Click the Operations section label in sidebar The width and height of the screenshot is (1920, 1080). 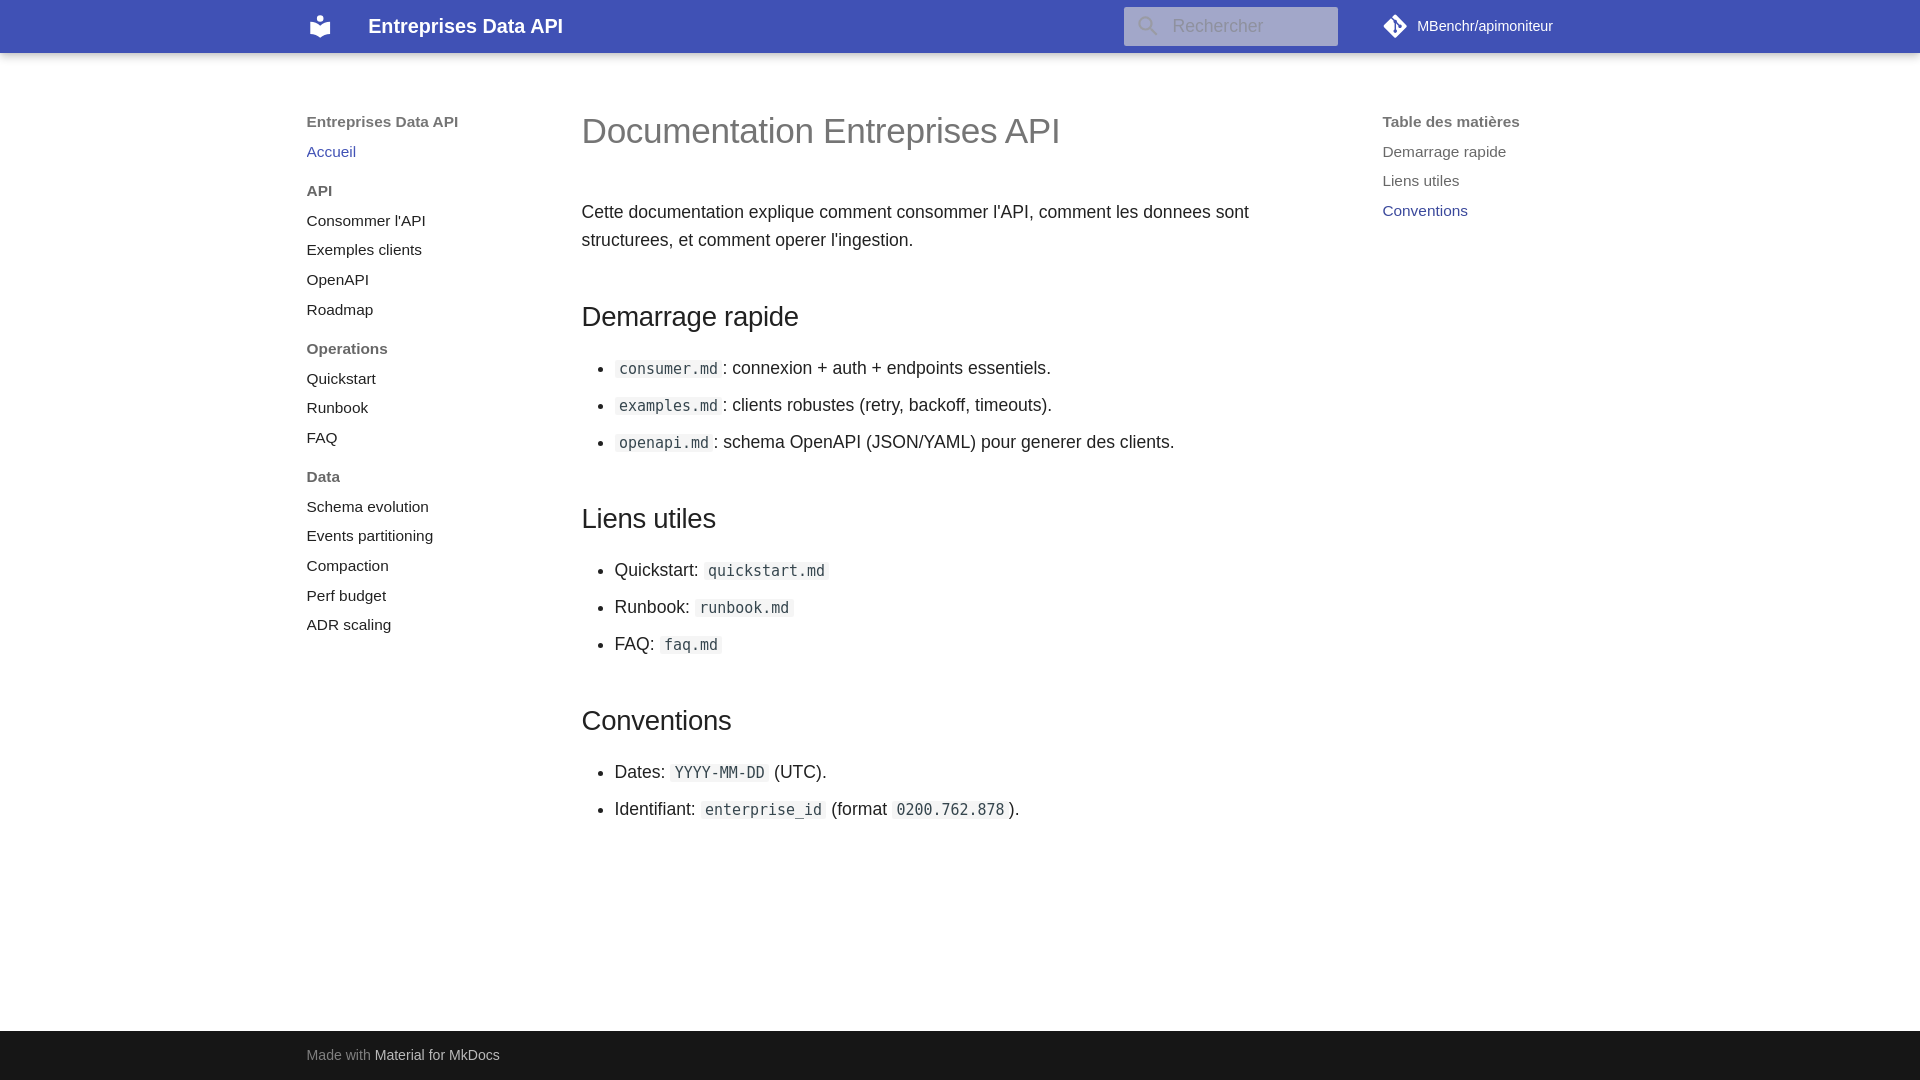(x=347, y=349)
